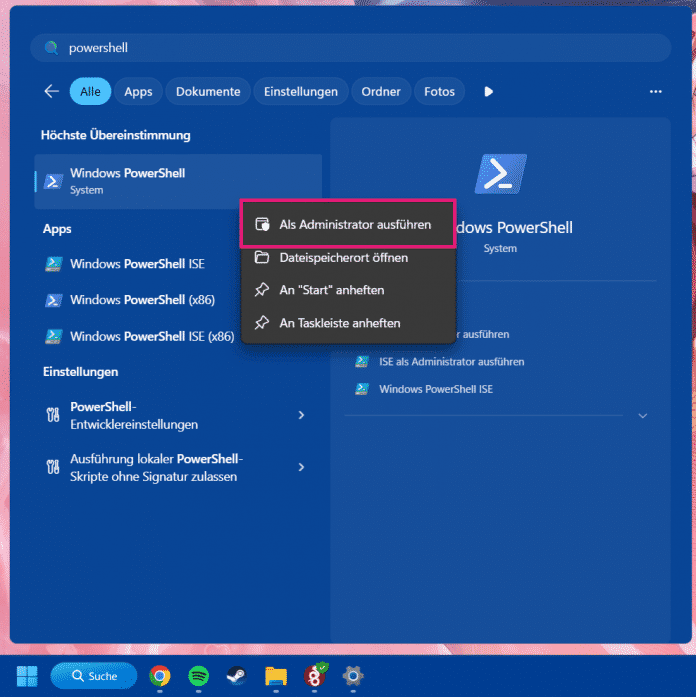The image size is (696, 697).
Task: Show more filters with the play arrow
Action: 488,92
